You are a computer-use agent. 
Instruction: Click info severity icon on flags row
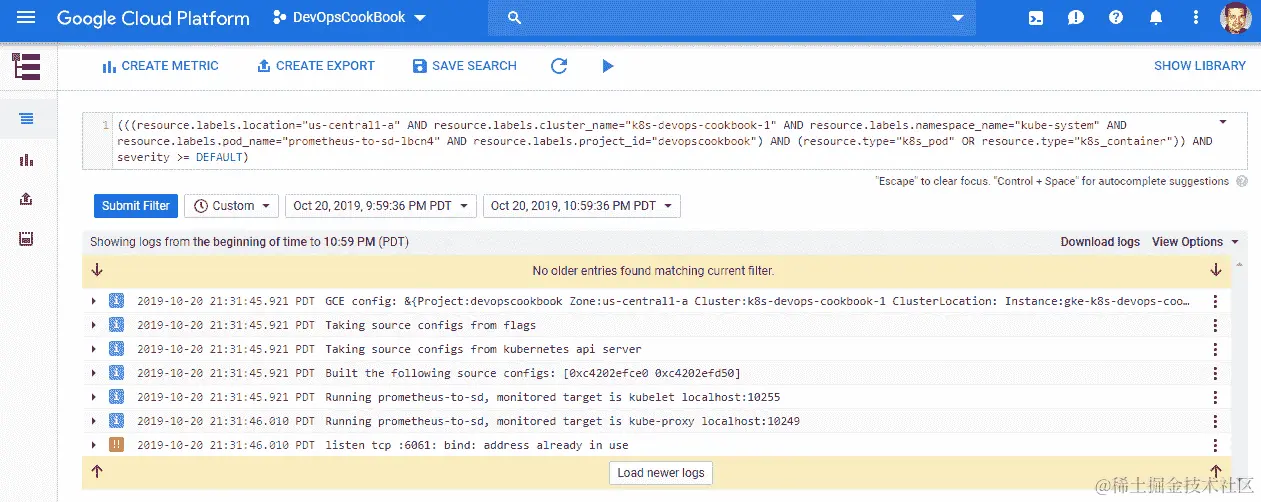pyautogui.click(x=116, y=325)
